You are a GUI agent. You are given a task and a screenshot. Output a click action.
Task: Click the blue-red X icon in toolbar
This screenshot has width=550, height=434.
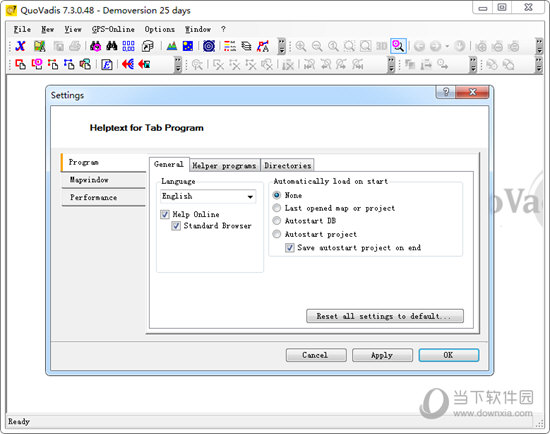[21, 46]
